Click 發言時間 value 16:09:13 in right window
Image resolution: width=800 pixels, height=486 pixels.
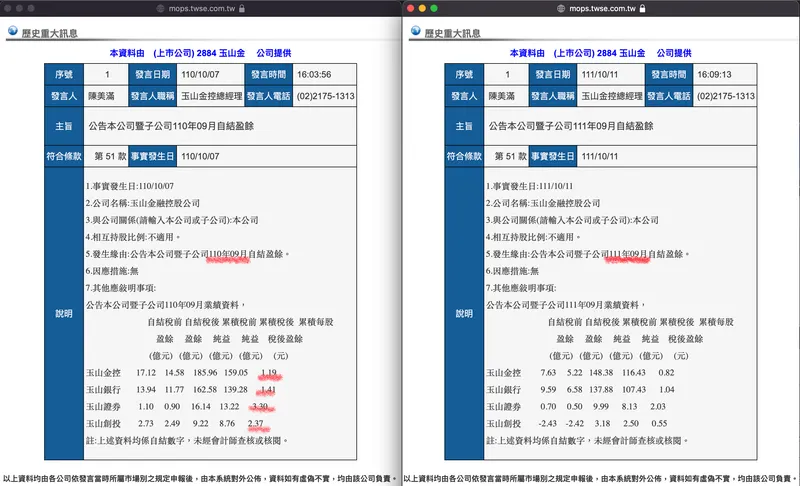714,74
